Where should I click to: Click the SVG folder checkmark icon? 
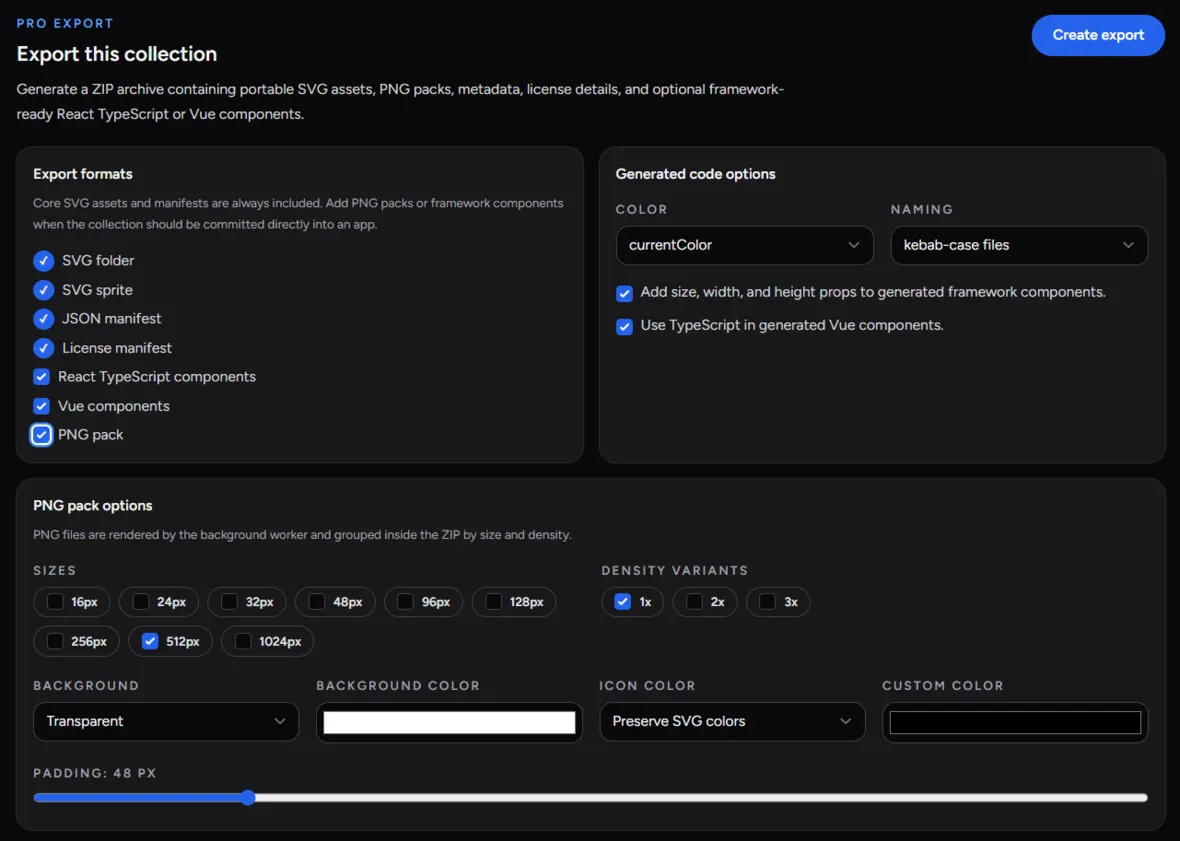[x=44, y=261]
